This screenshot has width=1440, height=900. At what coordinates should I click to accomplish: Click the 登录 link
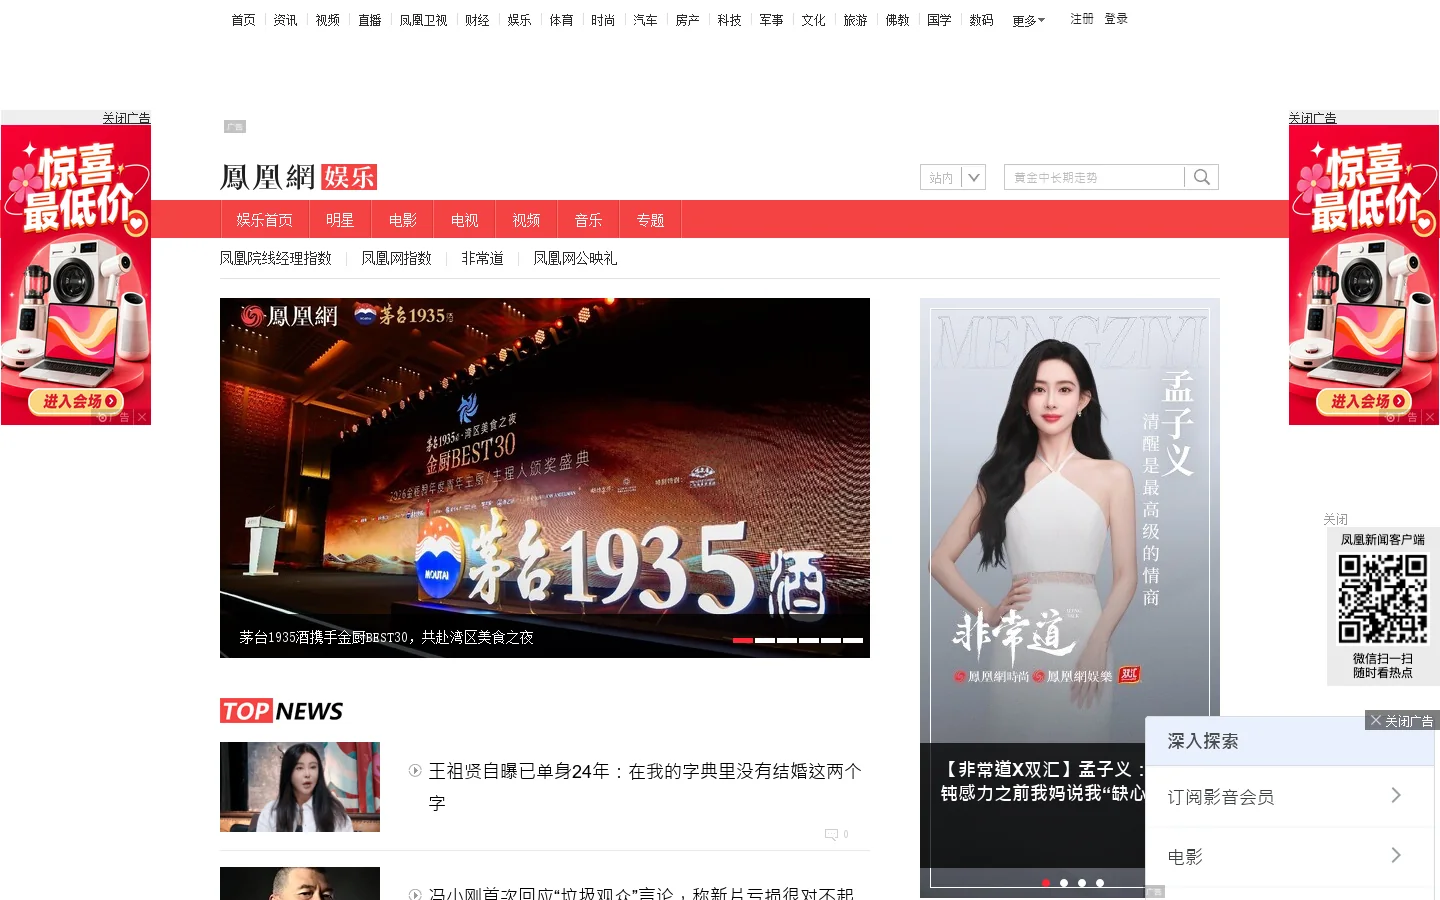pos(1116,19)
